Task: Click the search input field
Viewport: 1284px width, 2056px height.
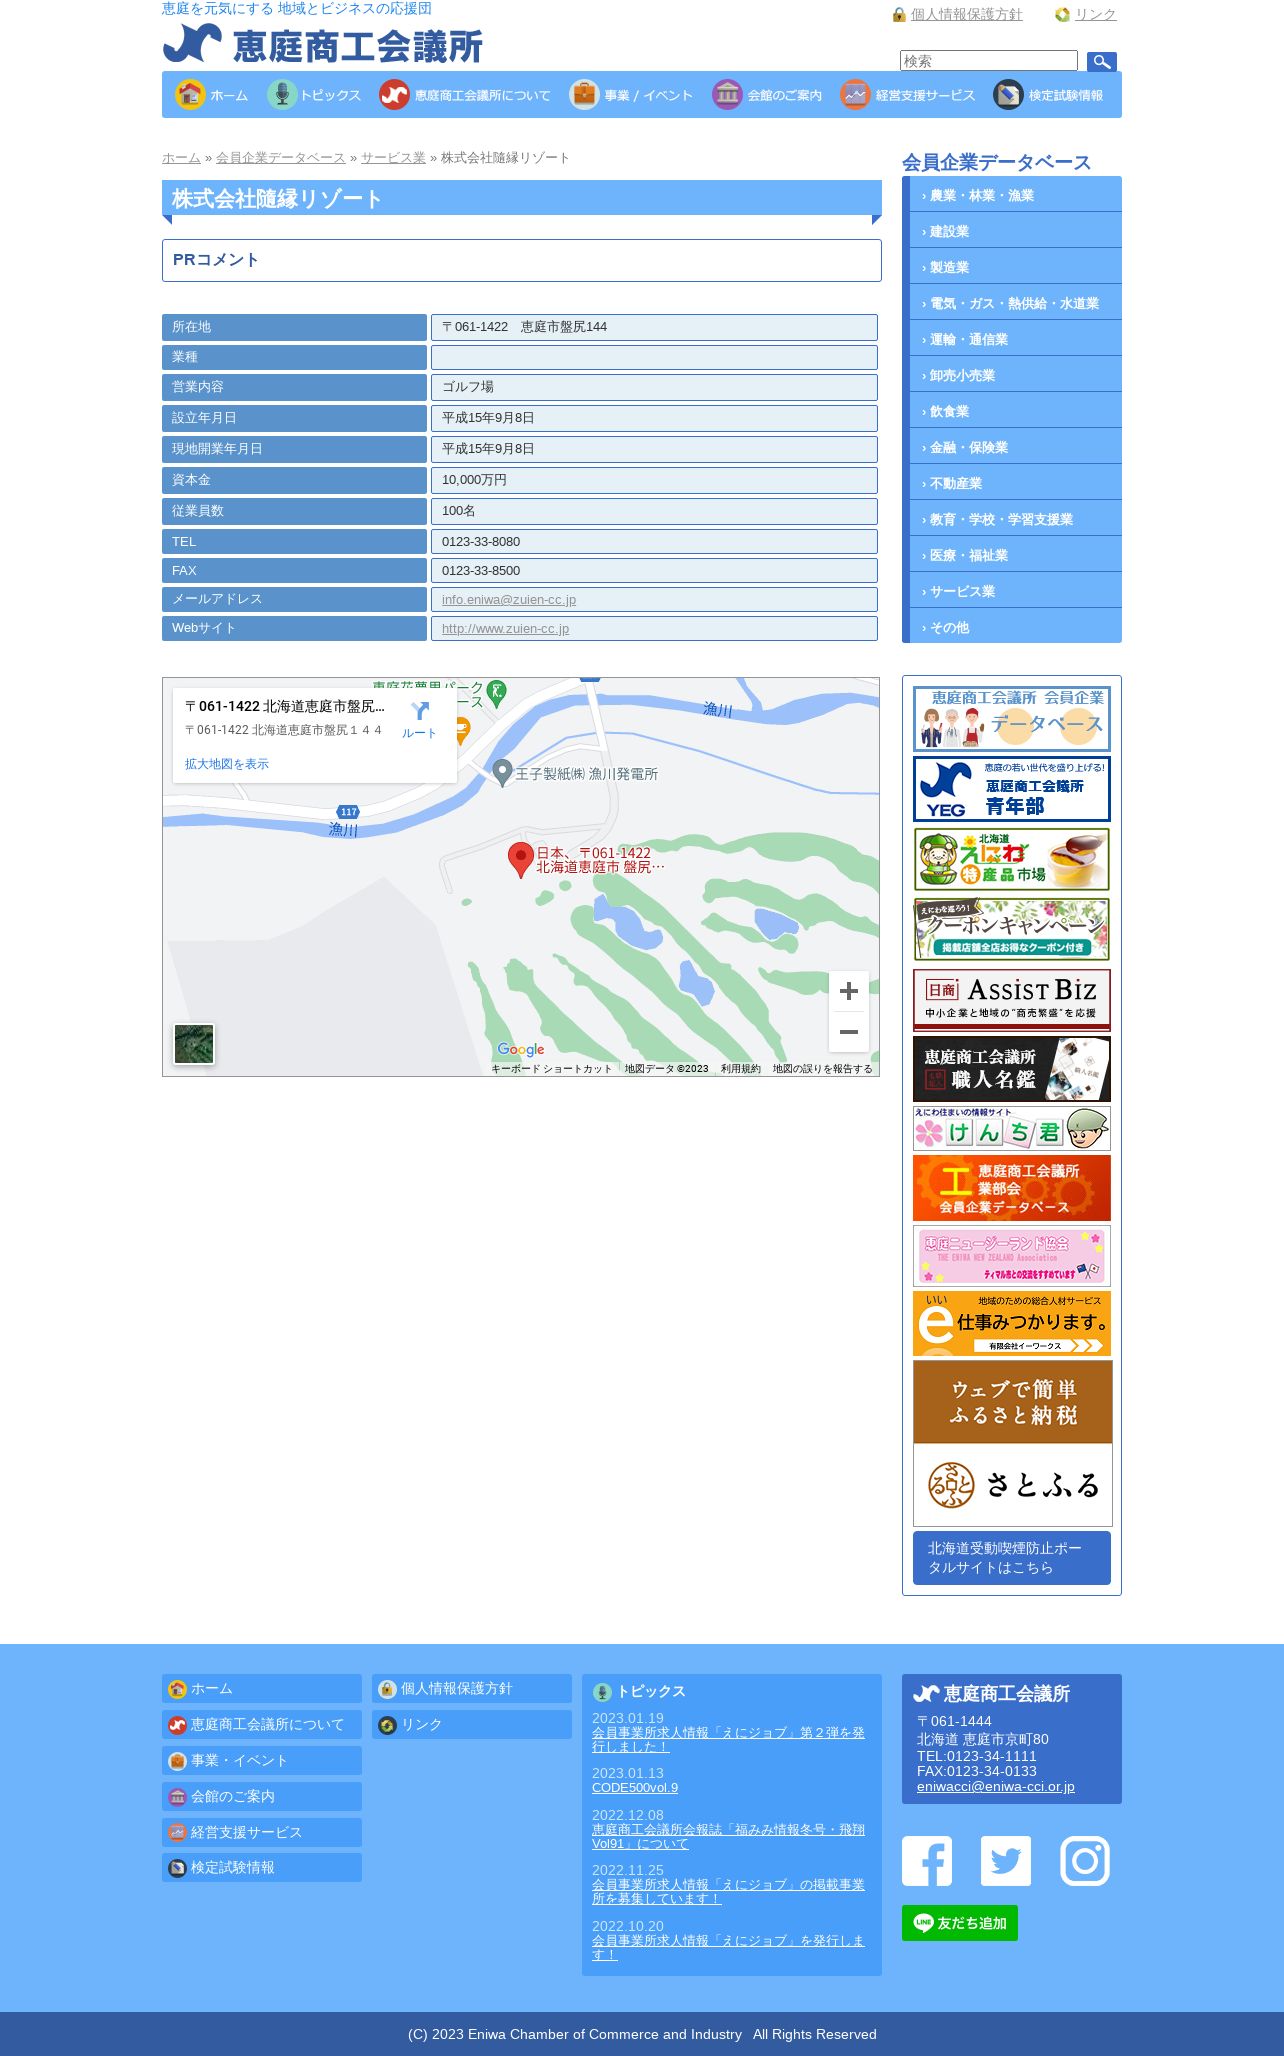Action: click(x=988, y=61)
